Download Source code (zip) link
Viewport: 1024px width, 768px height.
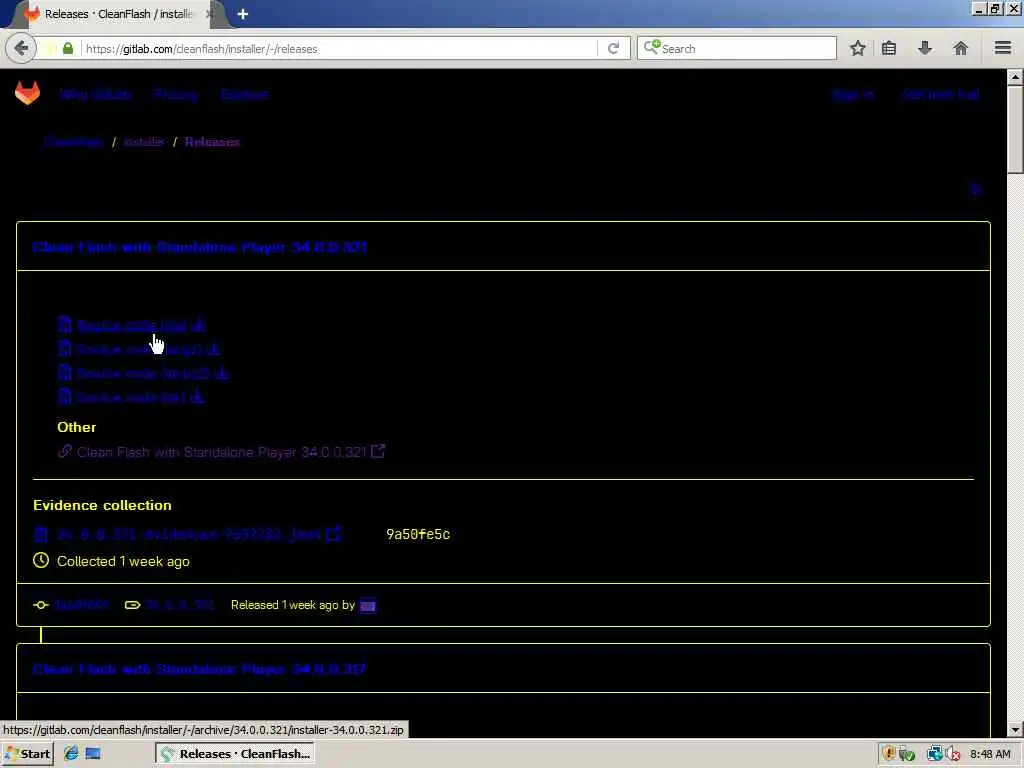click(x=131, y=325)
